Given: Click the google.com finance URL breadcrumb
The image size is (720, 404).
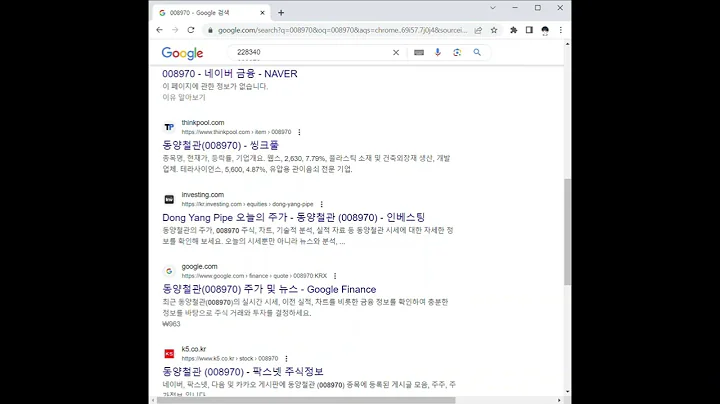Looking at the screenshot, I should pos(254,276).
